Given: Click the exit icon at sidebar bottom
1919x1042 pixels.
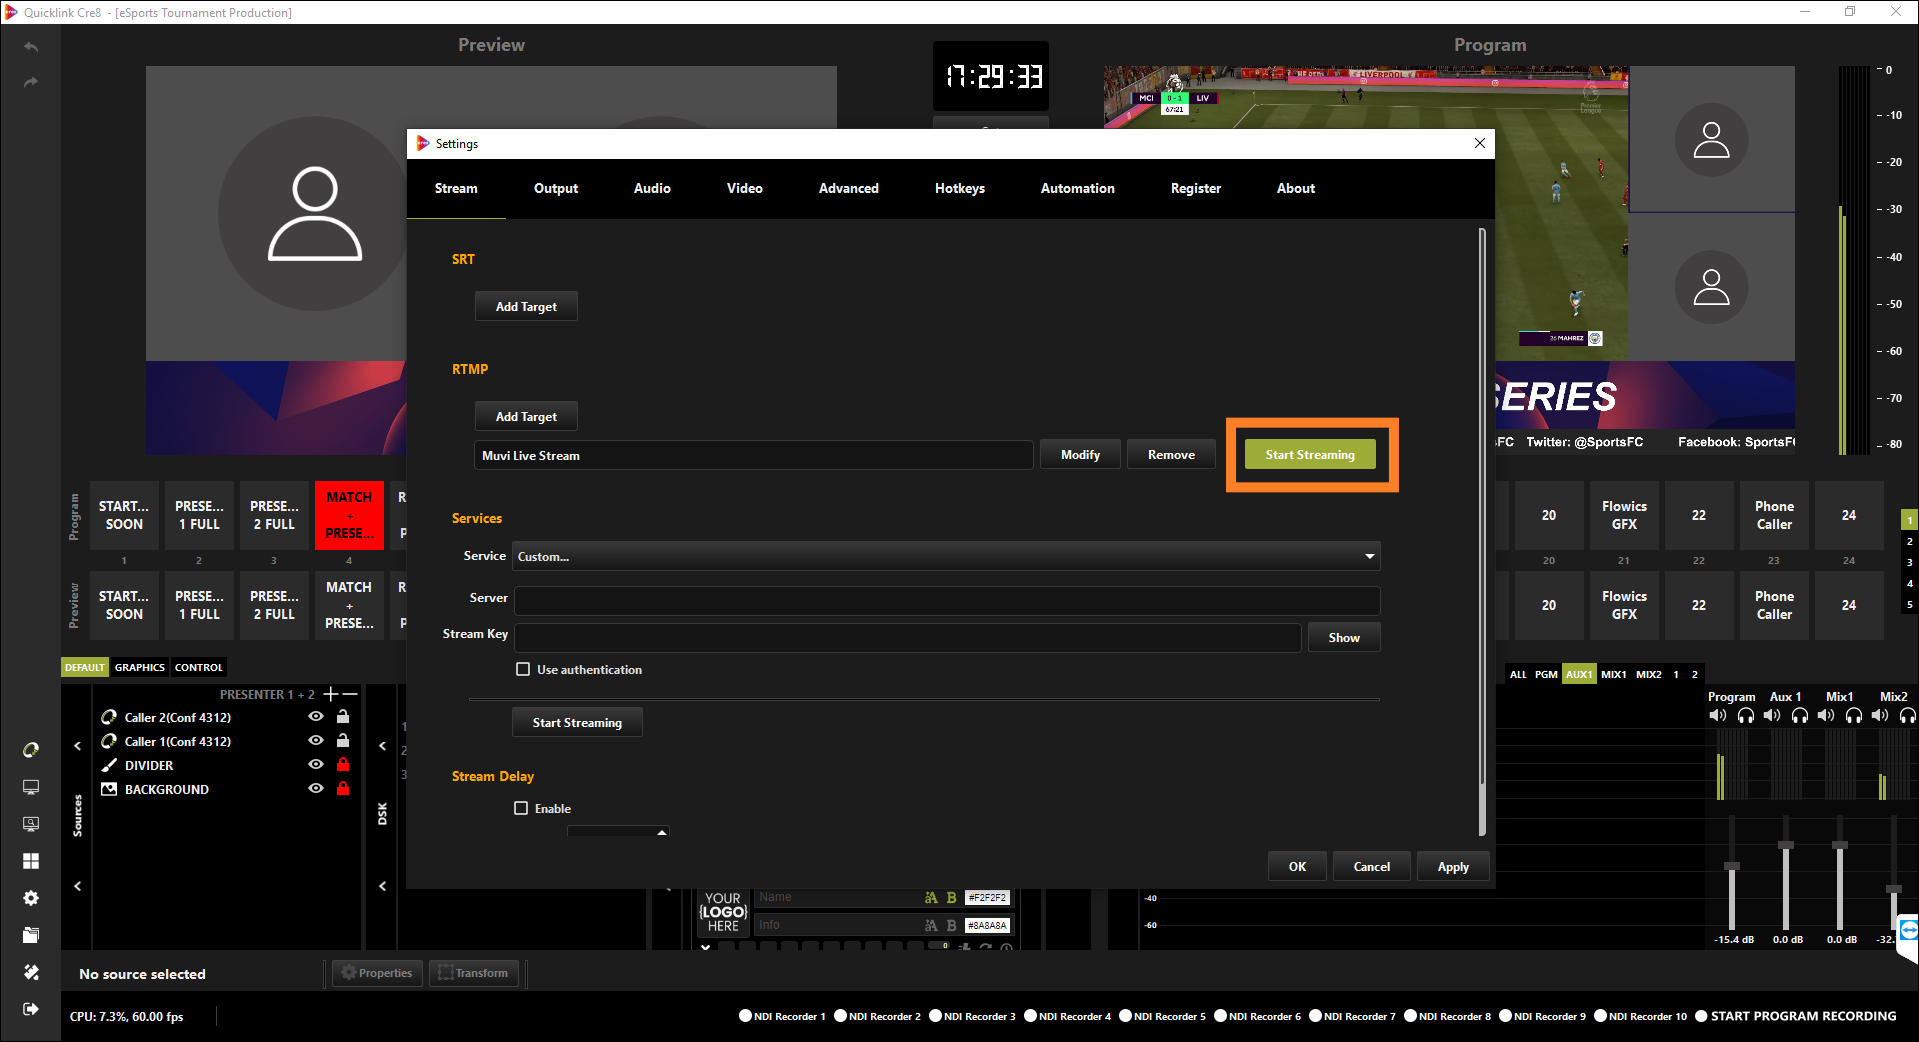Looking at the screenshot, I should tap(31, 1009).
